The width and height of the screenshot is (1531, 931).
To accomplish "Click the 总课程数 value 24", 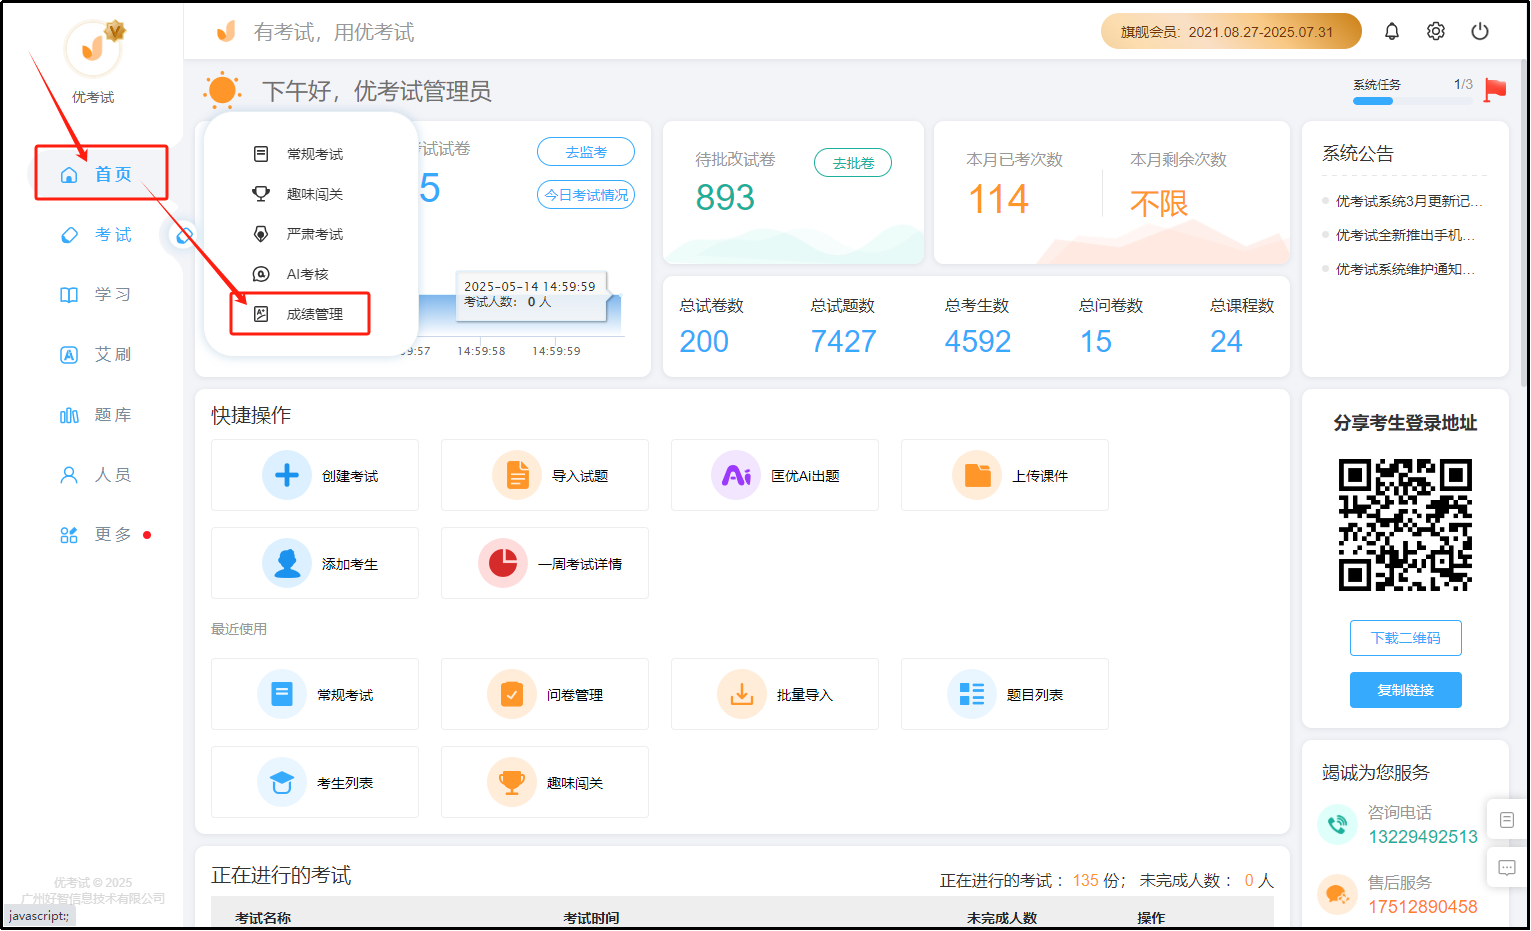I will click(x=1226, y=342).
